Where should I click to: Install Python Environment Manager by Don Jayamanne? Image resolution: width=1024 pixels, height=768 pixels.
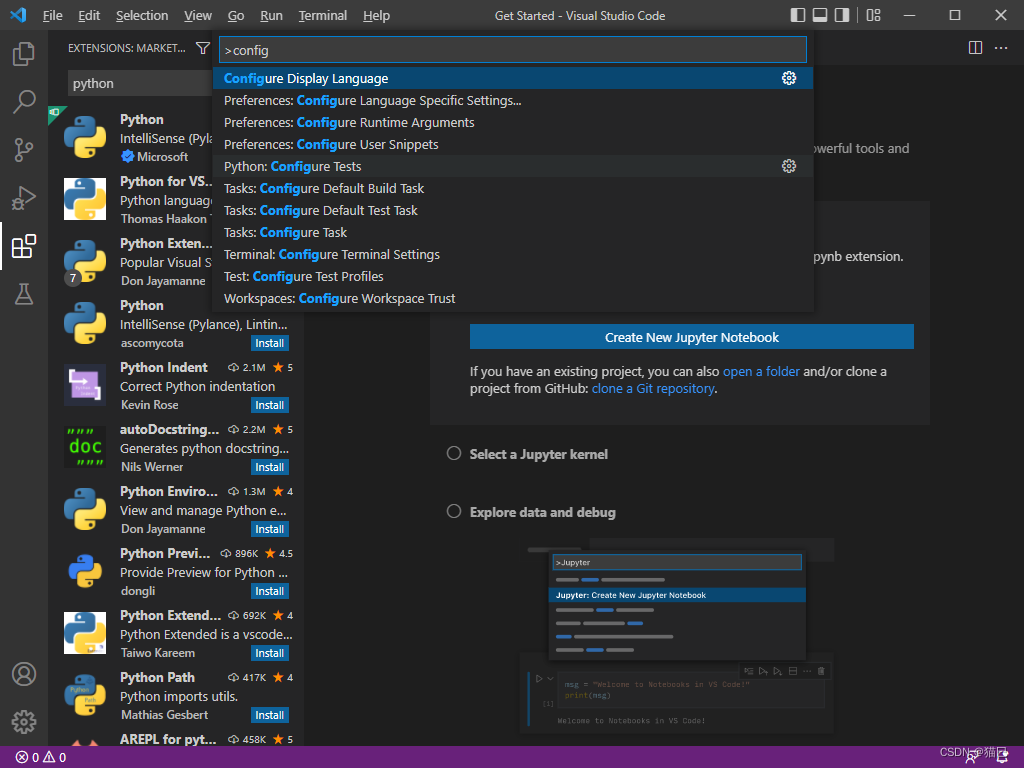(270, 530)
